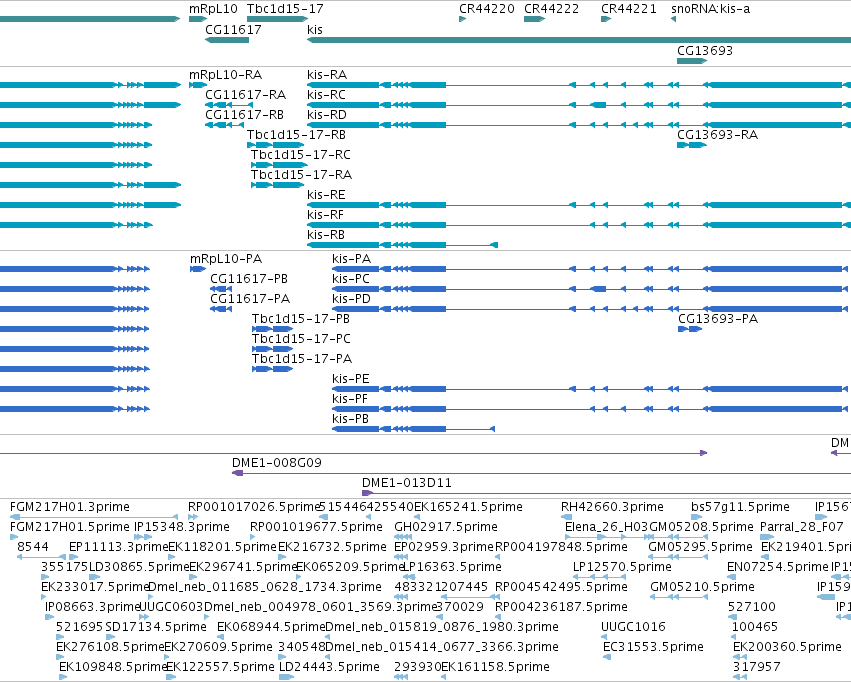
Task: Select the FGM217H01.3prime EST label
Action: pyautogui.click(x=70, y=507)
